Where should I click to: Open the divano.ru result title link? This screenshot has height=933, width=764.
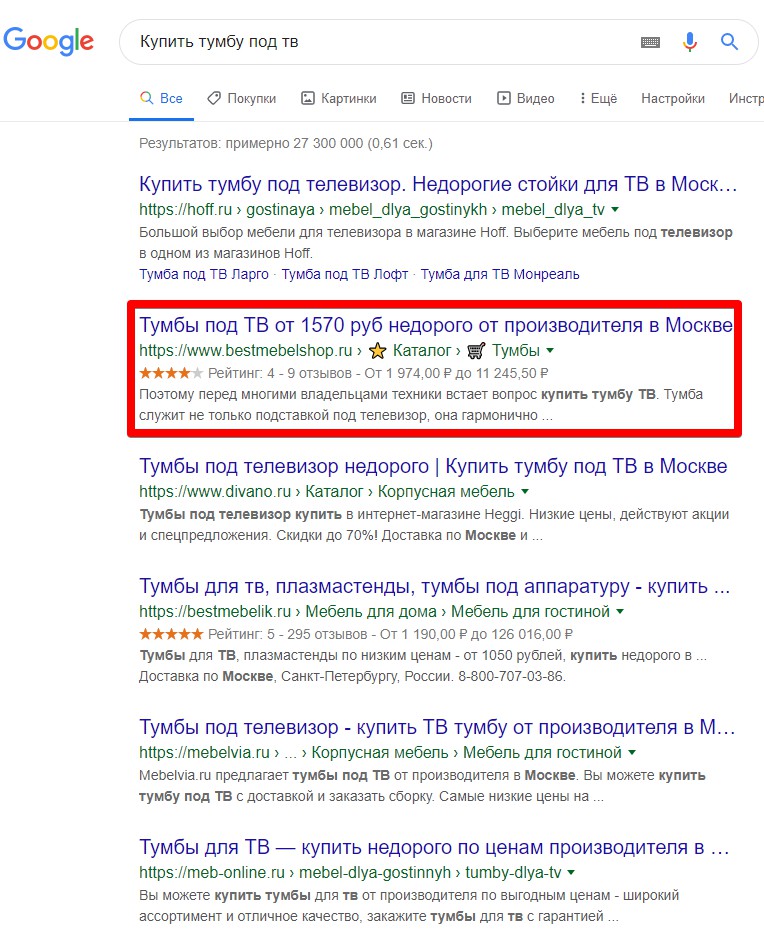pos(433,467)
